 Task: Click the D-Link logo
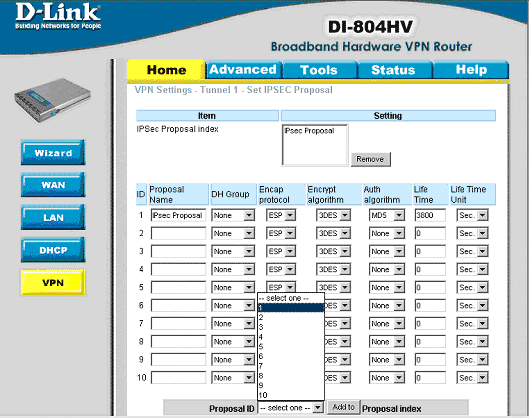pos(58,16)
